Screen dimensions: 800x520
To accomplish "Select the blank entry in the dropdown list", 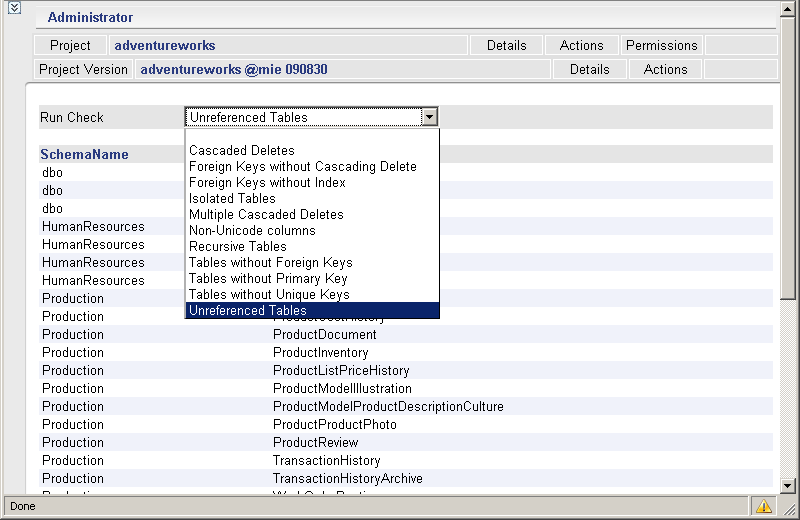I will (312, 136).
